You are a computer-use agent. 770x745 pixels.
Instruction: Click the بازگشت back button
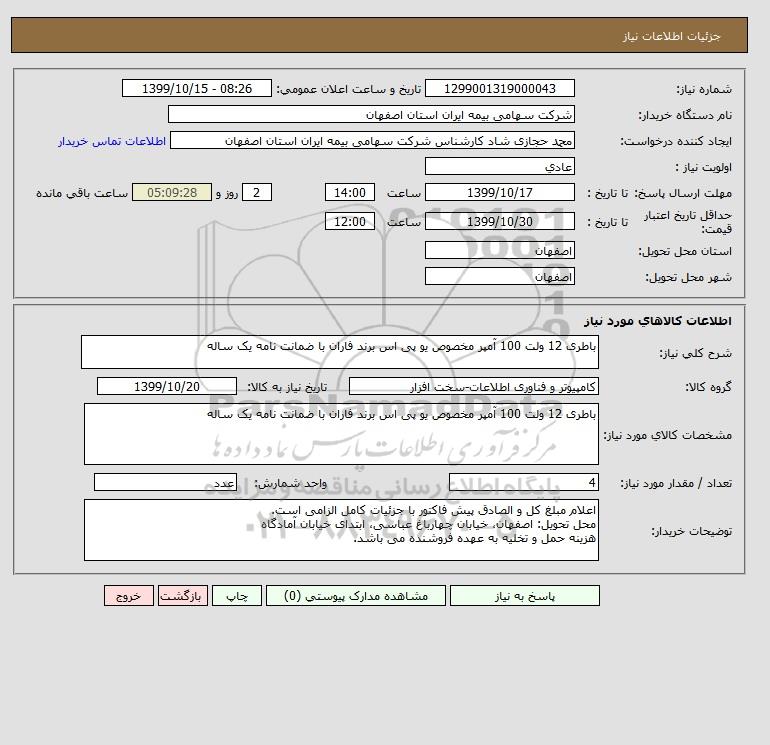(x=183, y=596)
